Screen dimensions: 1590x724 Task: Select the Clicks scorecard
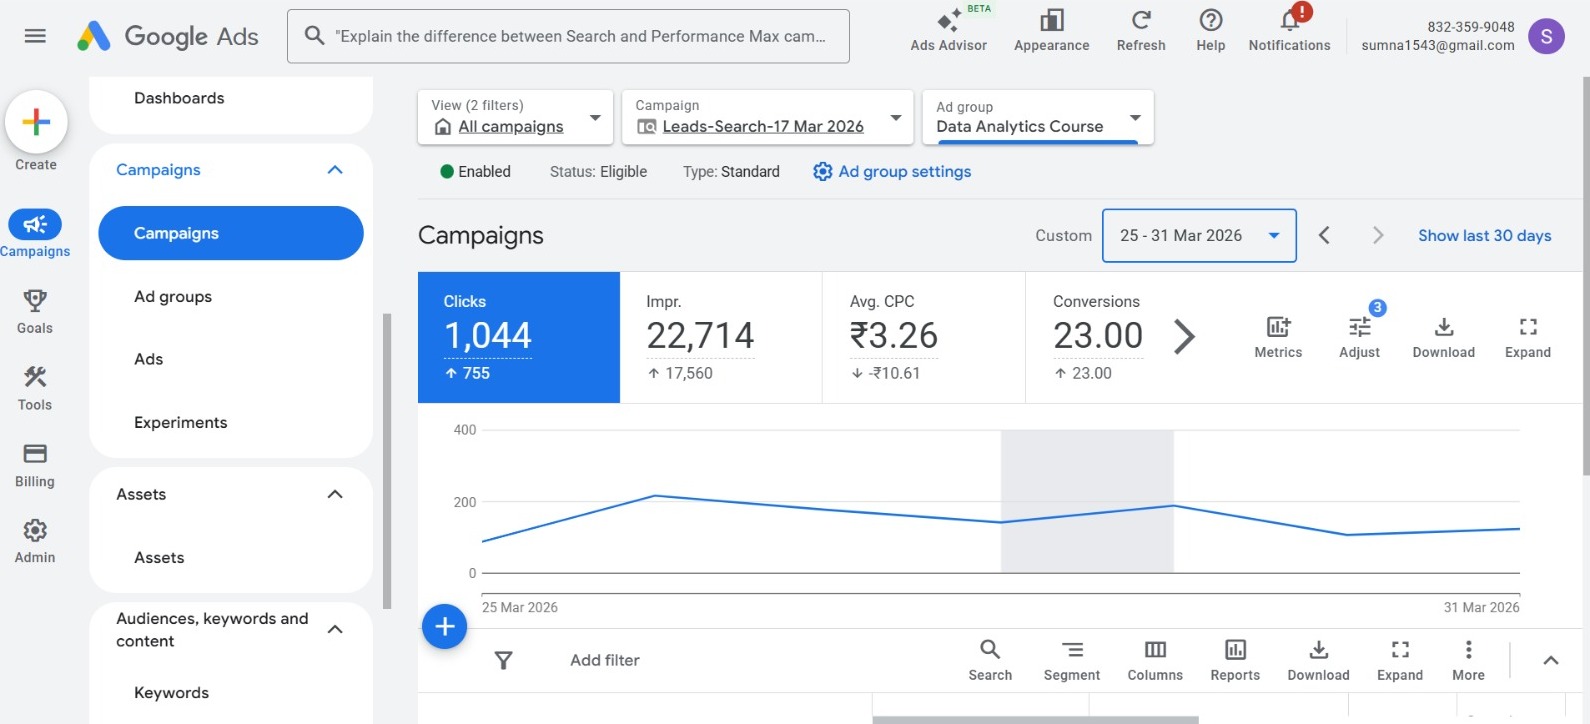tap(519, 337)
